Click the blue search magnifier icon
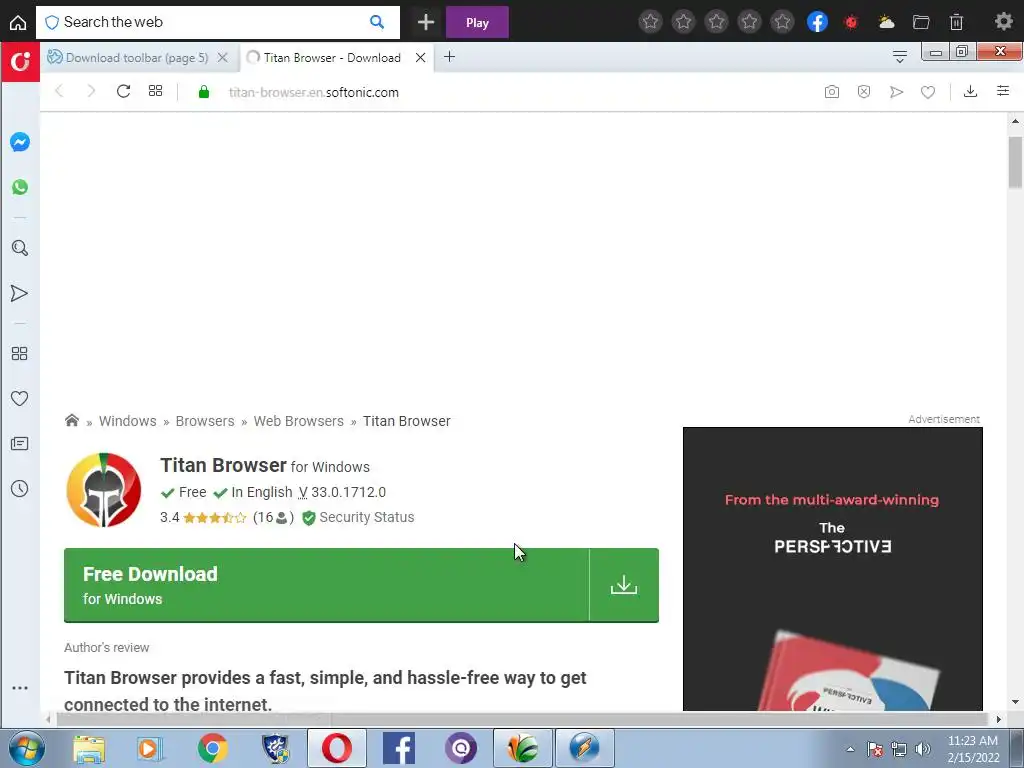This screenshot has width=1024, height=768. (377, 22)
